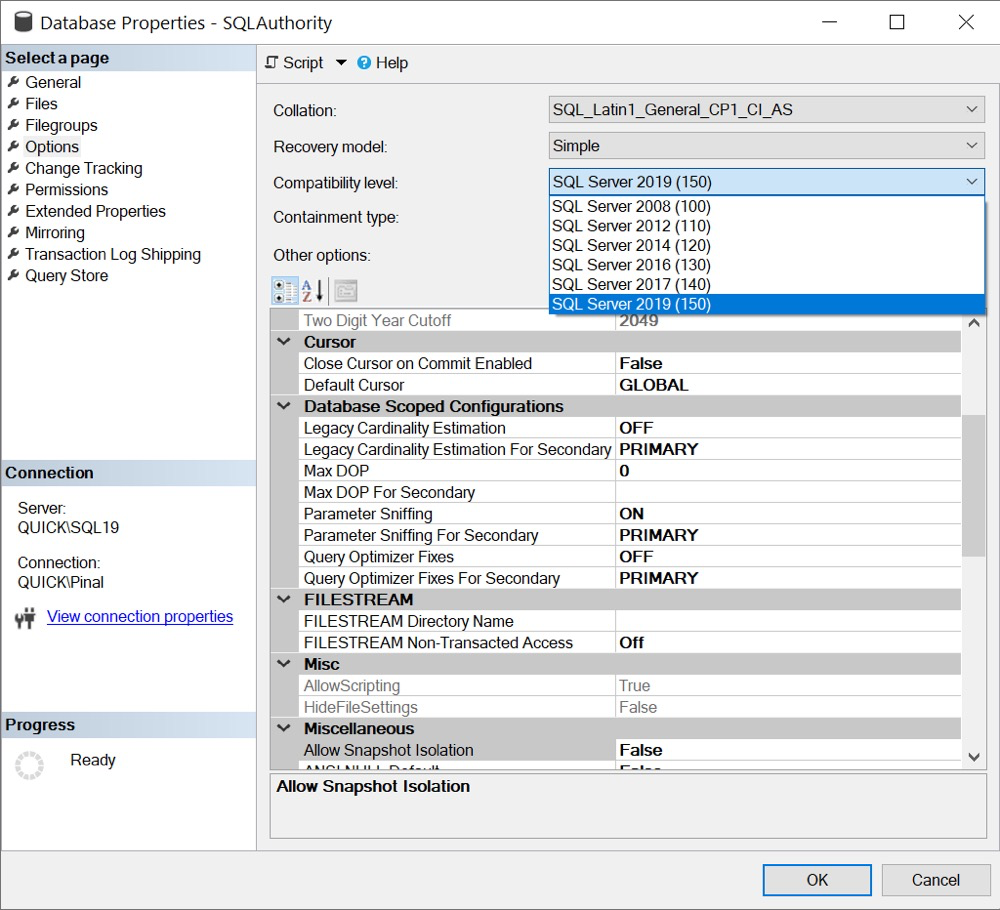The image size is (1000, 910).
Task: Choose SQL Server 2008 (100) from list
Action: [x=631, y=207]
